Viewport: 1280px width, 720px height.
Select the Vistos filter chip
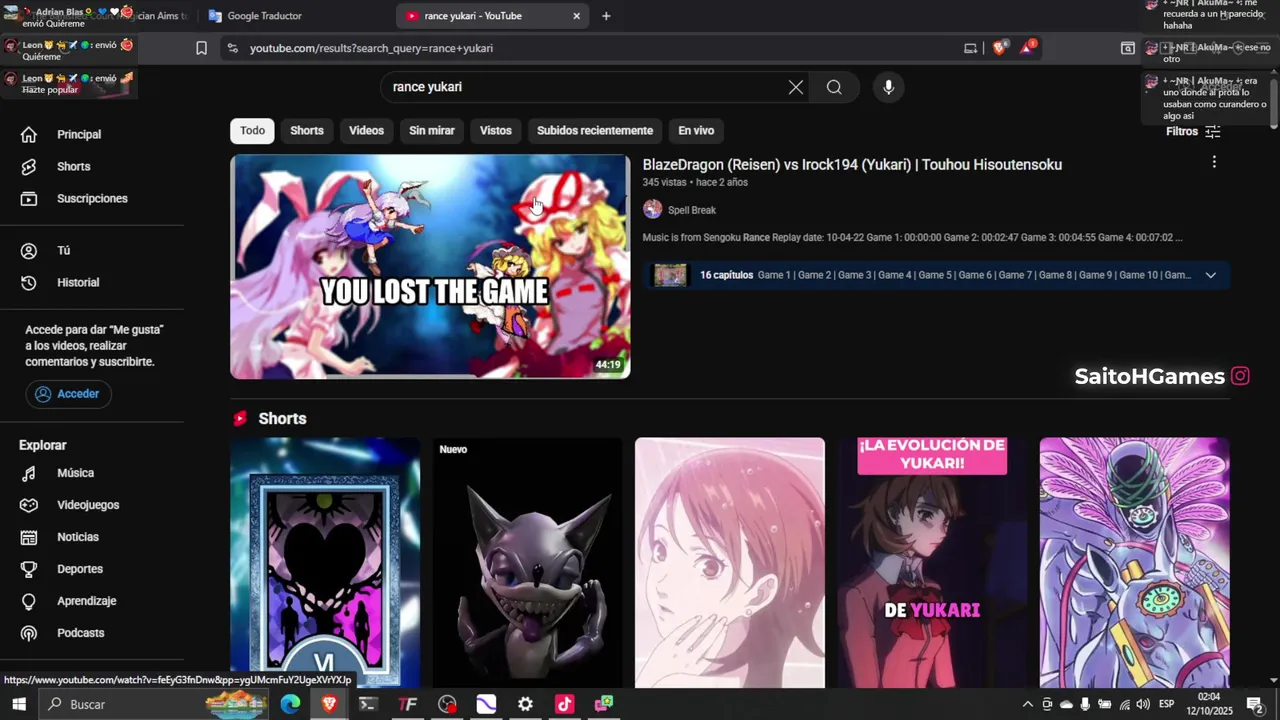click(x=495, y=130)
